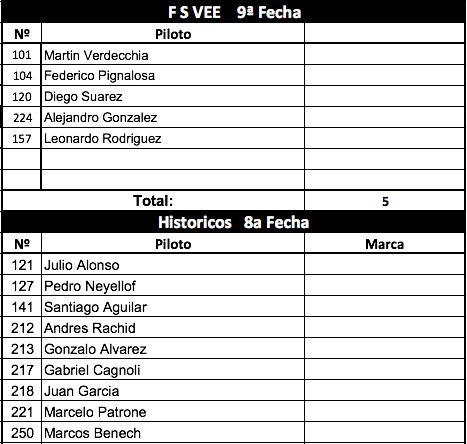Select the Julio Alonso cell
The height and width of the screenshot is (444, 467).
[x=173, y=265]
